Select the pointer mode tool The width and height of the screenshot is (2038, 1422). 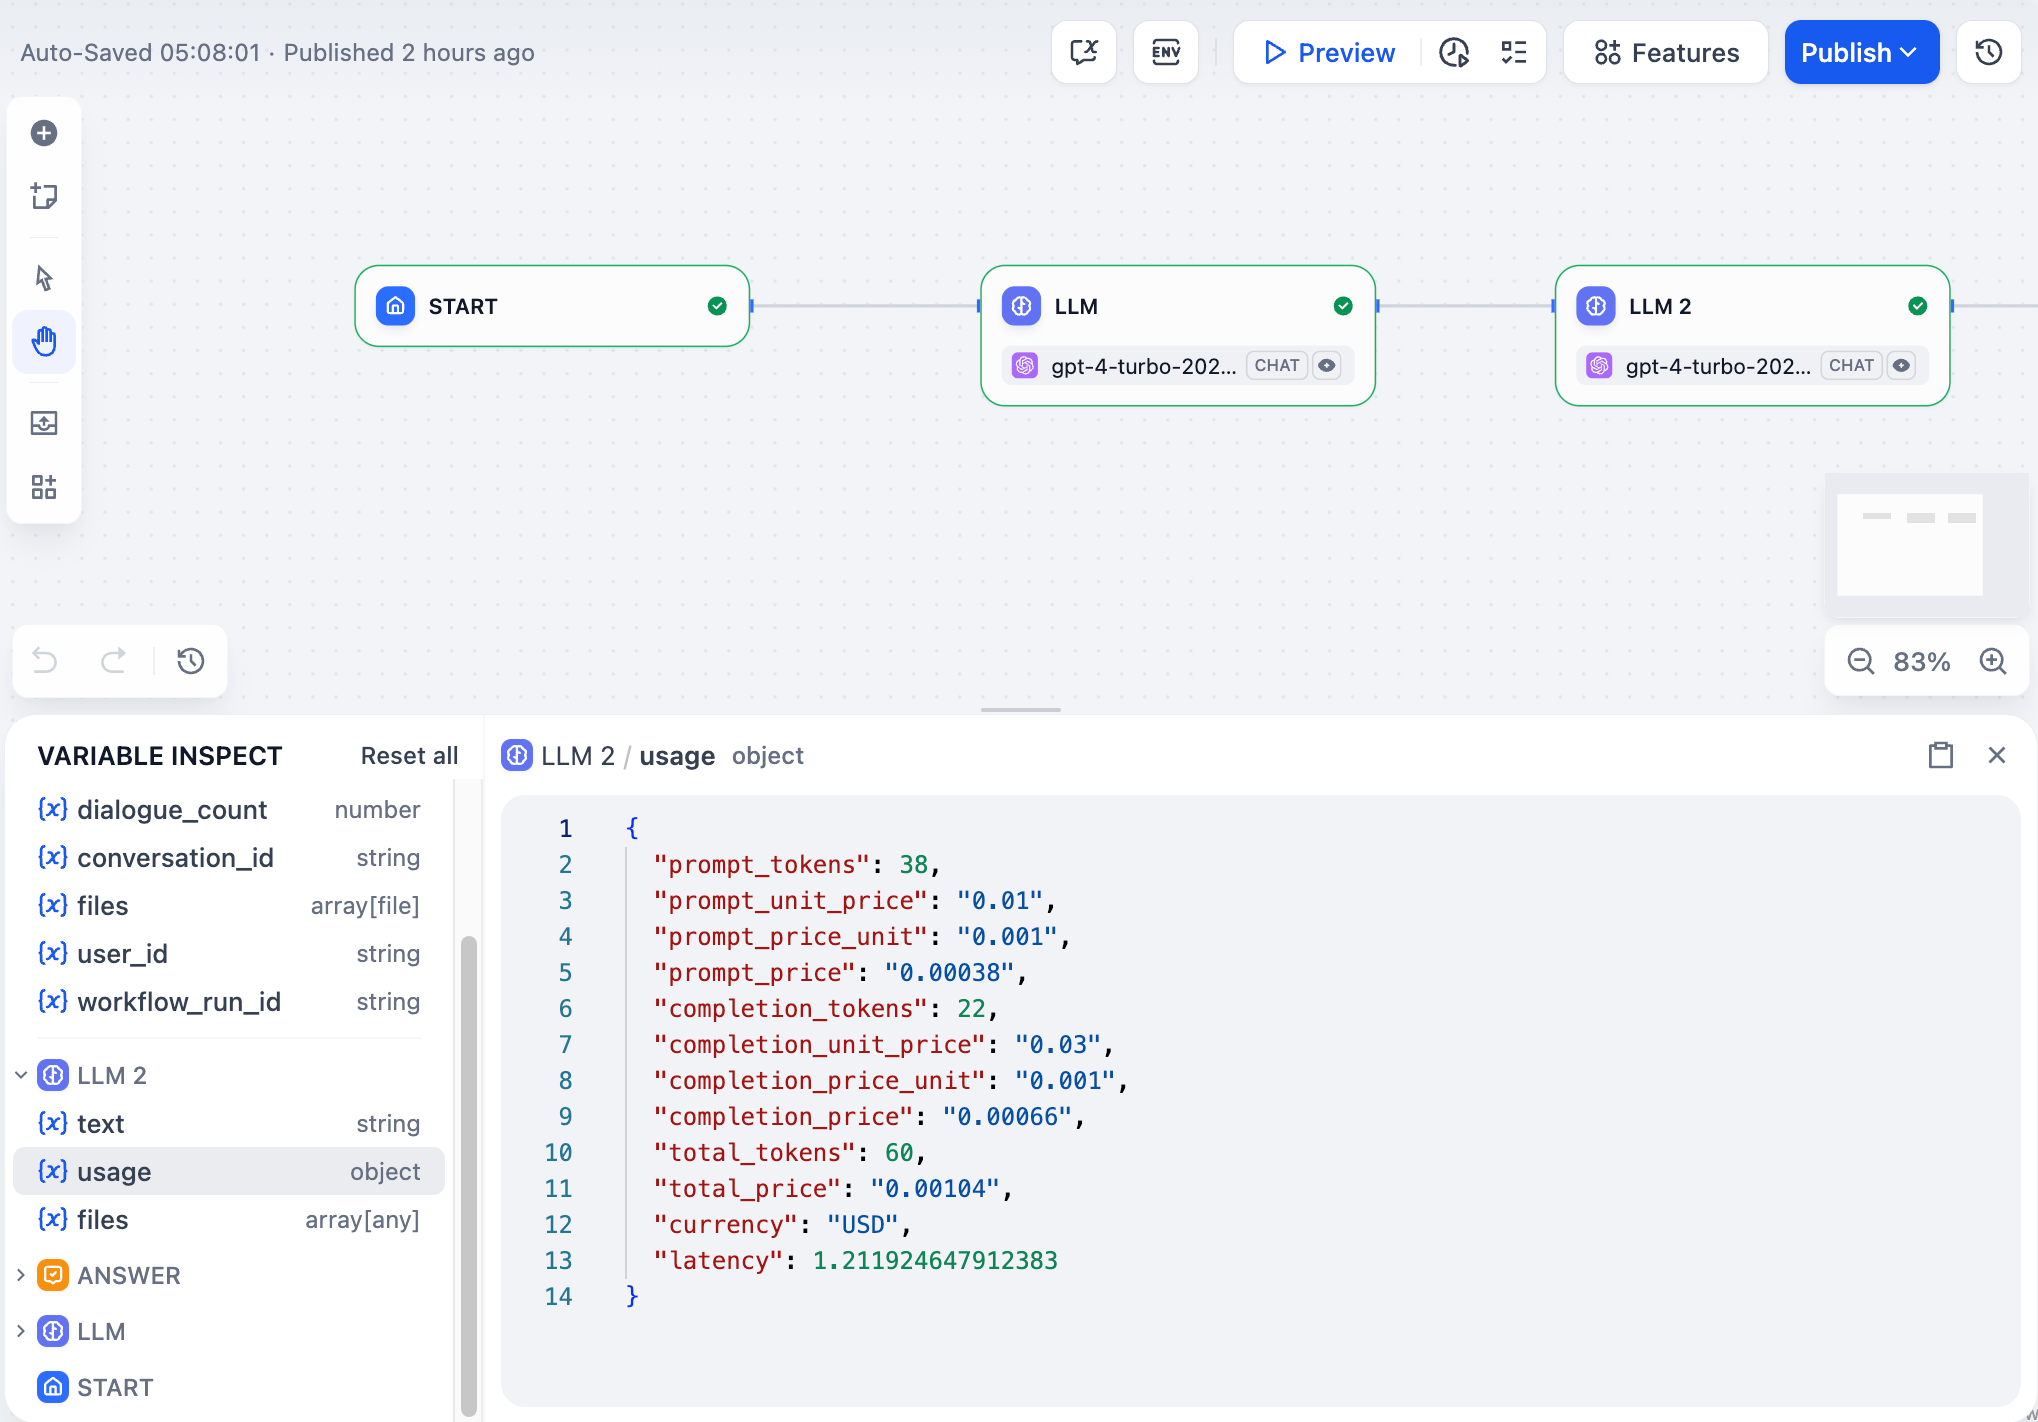pos(44,278)
